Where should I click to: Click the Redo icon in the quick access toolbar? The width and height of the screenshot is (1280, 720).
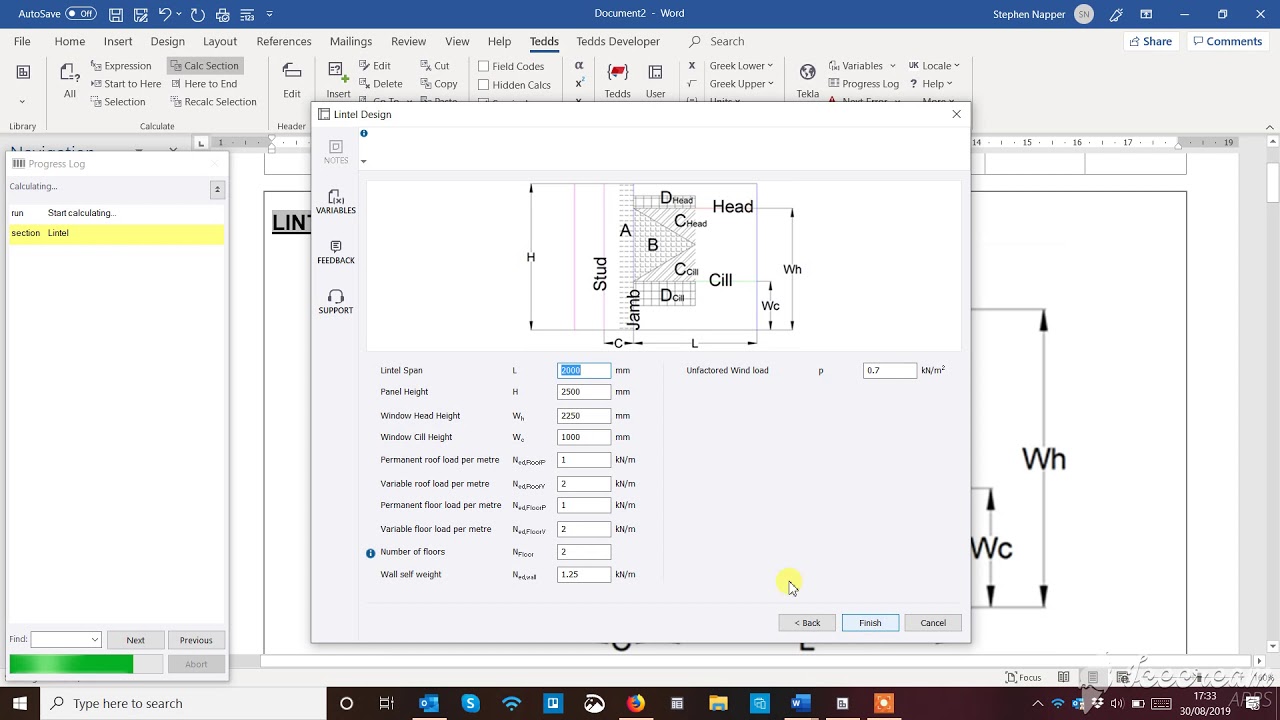pyautogui.click(x=198, y=14)
